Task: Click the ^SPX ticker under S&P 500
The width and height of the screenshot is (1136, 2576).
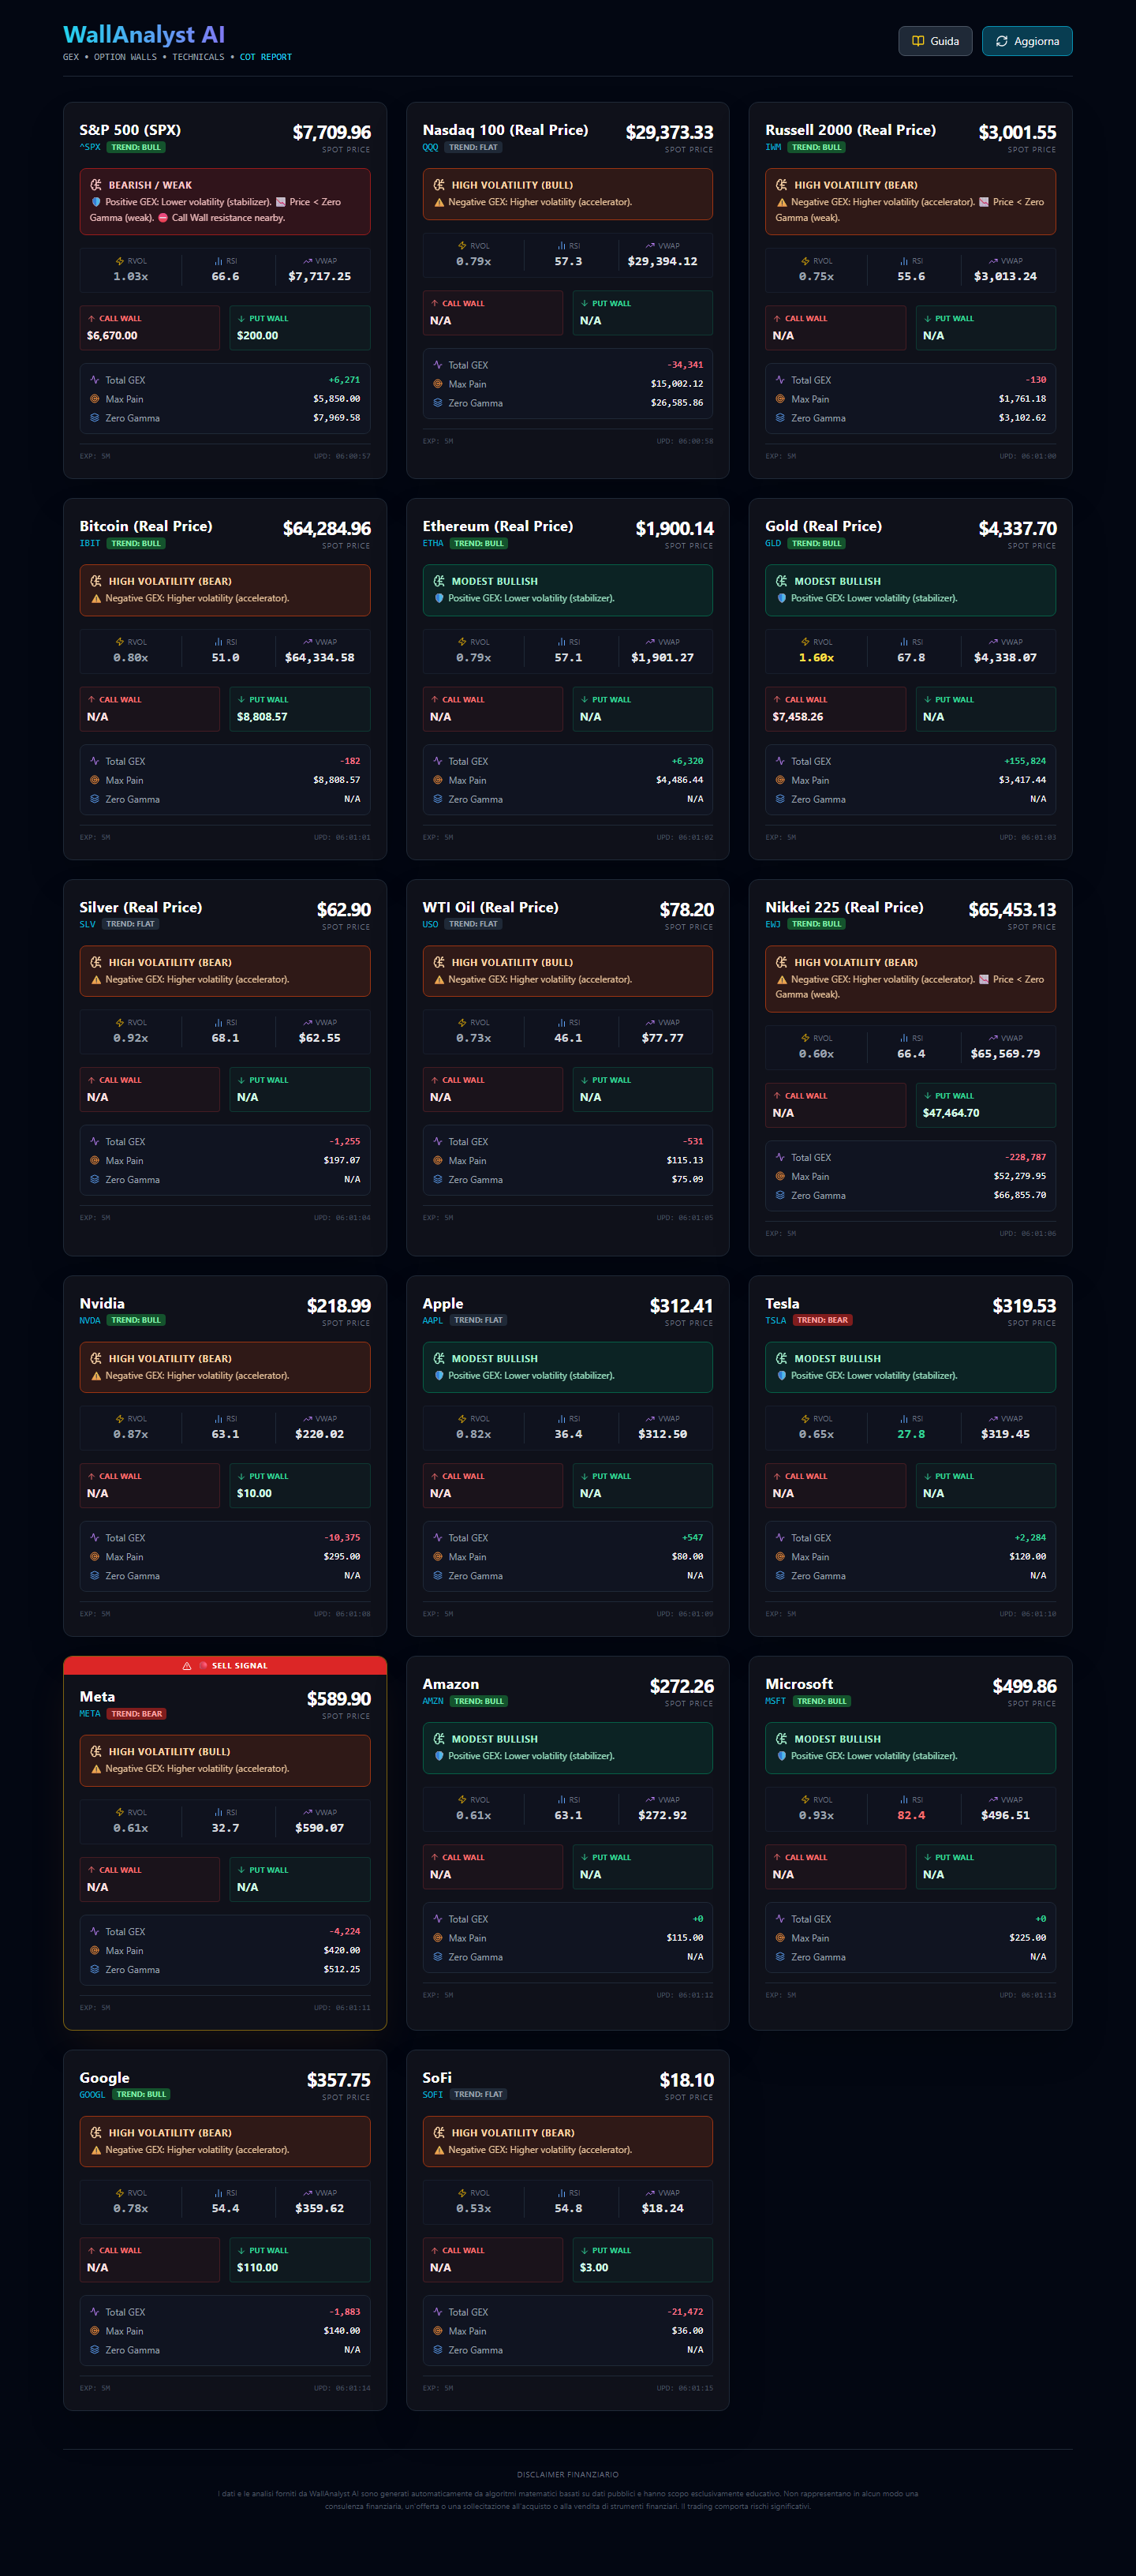Action: tap(90, 147)
